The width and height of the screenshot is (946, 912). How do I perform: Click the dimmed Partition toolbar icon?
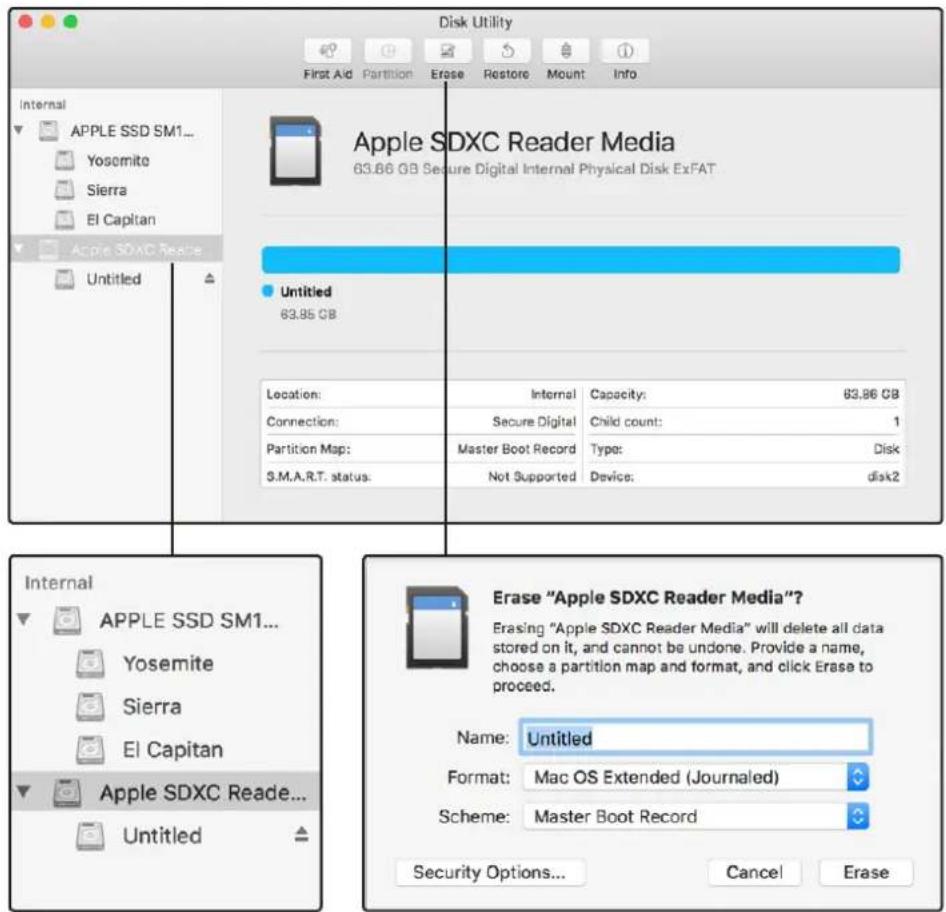click(387, 51)
